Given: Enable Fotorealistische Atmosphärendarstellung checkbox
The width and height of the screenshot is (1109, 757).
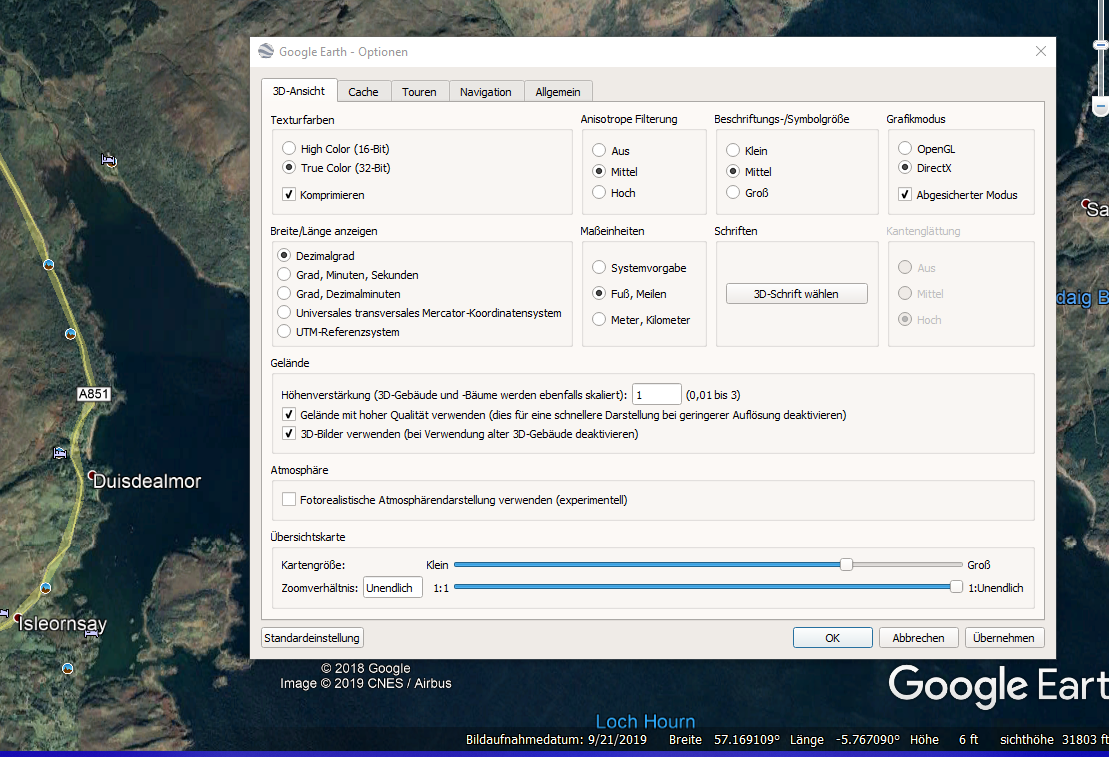Looking at the screenshot, I should pos(289,500).
